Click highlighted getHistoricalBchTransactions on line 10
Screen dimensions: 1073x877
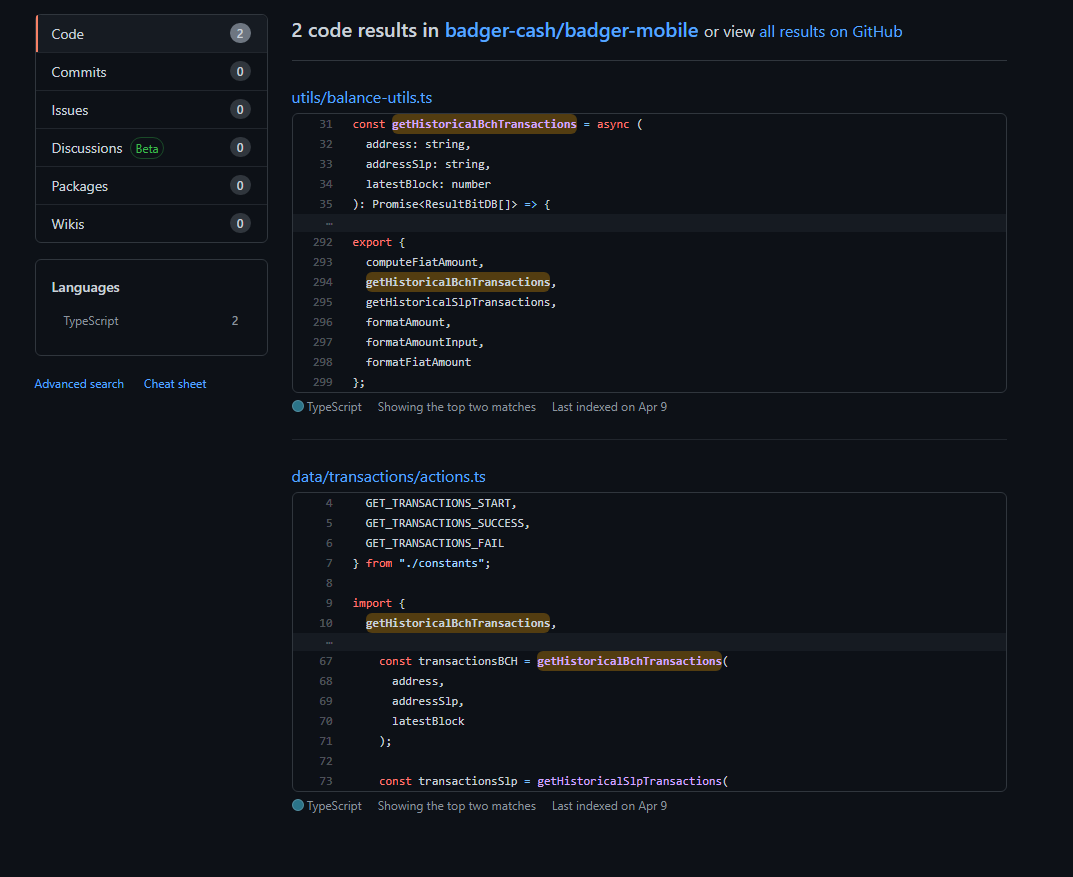pos(458,623)
